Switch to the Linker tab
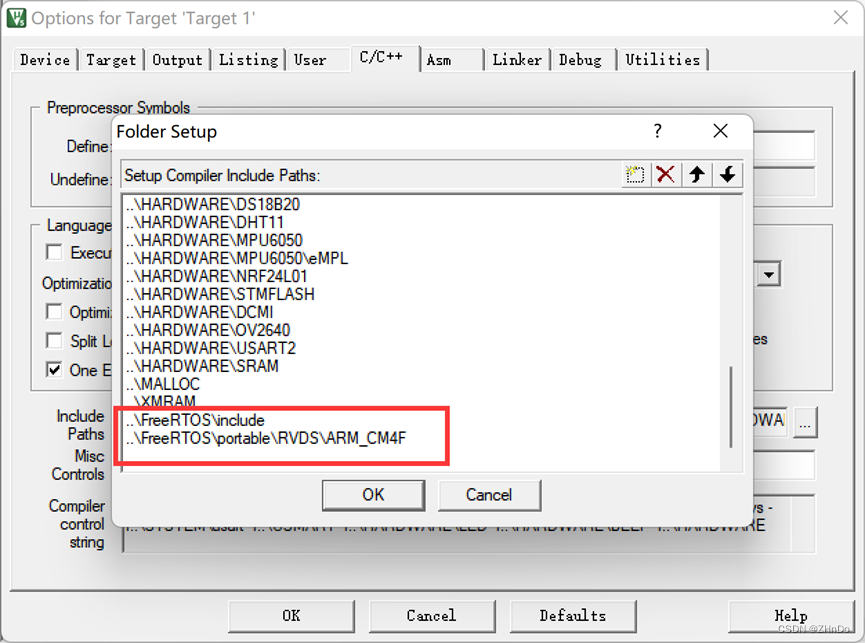Image resolution: width=865 pixels, height=643 pixels. [x=517, y=60]
